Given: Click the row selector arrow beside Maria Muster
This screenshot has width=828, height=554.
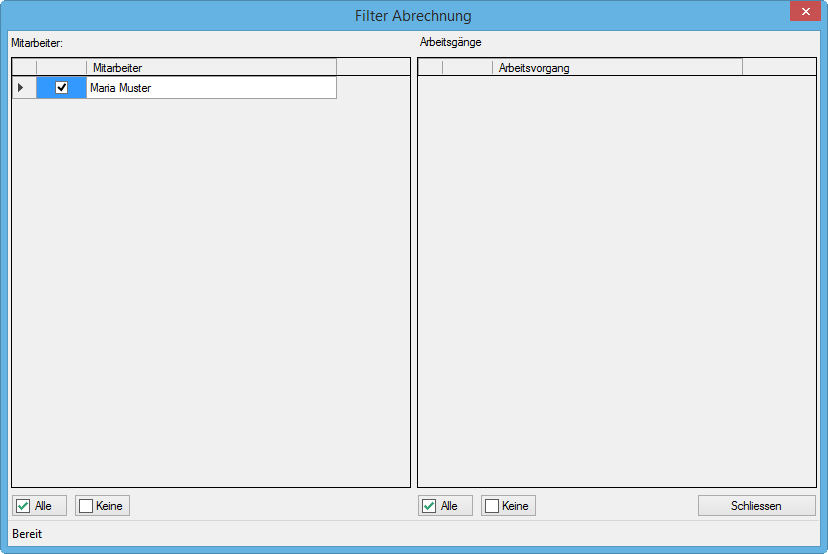Looking at the screenshot, I should [x=22, y=88].
